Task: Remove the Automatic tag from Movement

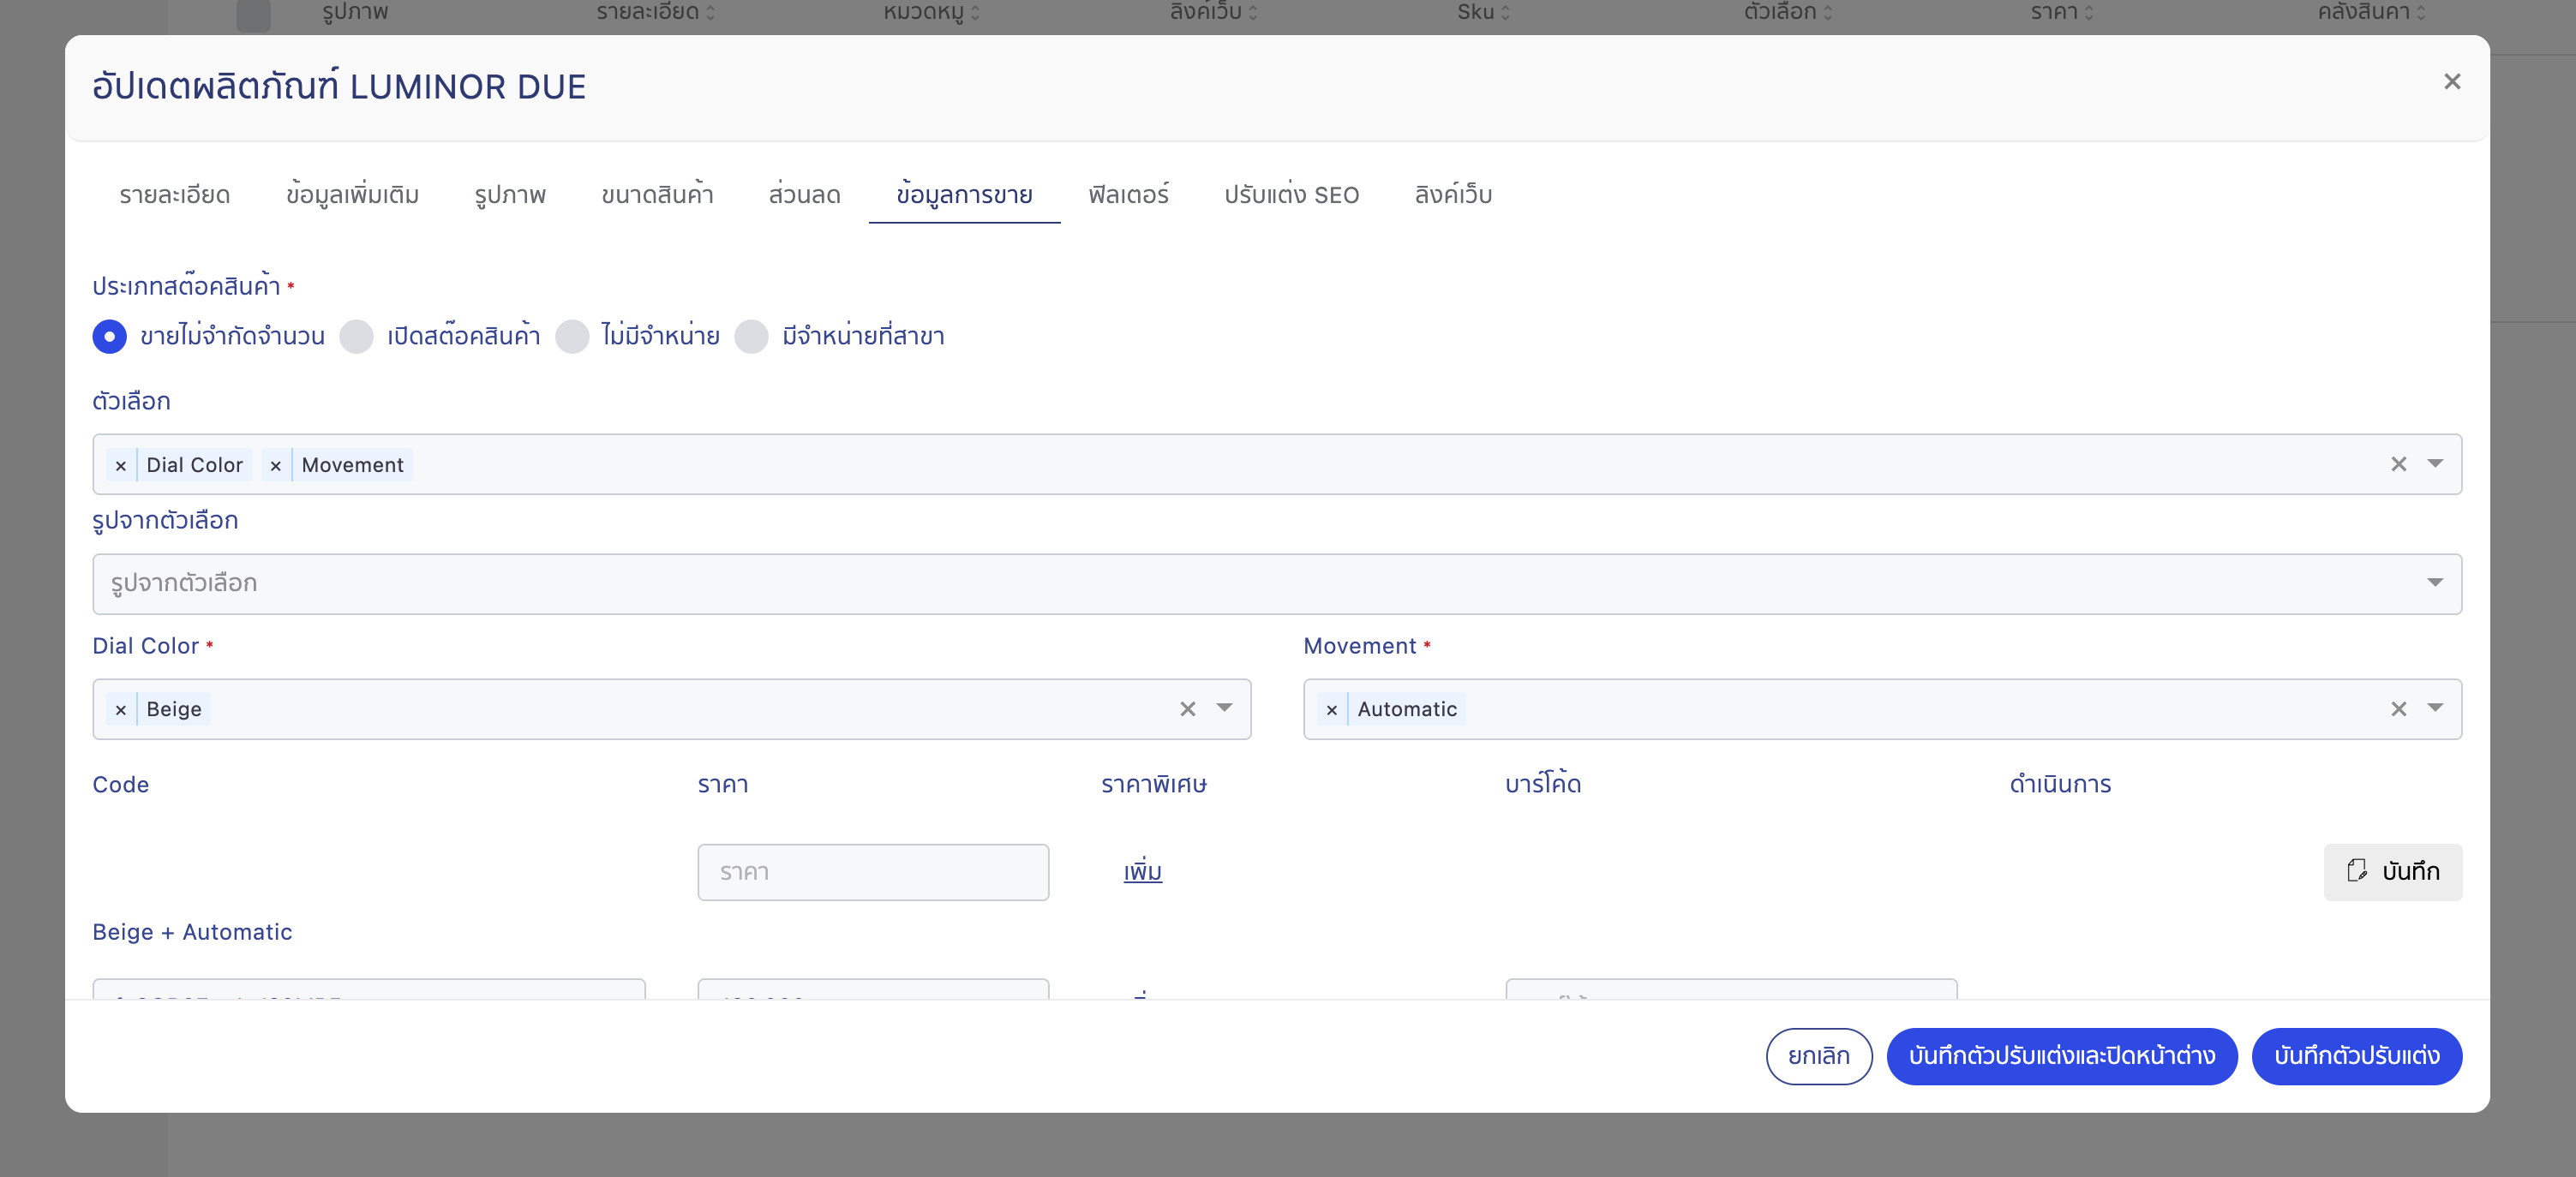Action: point(1332,709)
